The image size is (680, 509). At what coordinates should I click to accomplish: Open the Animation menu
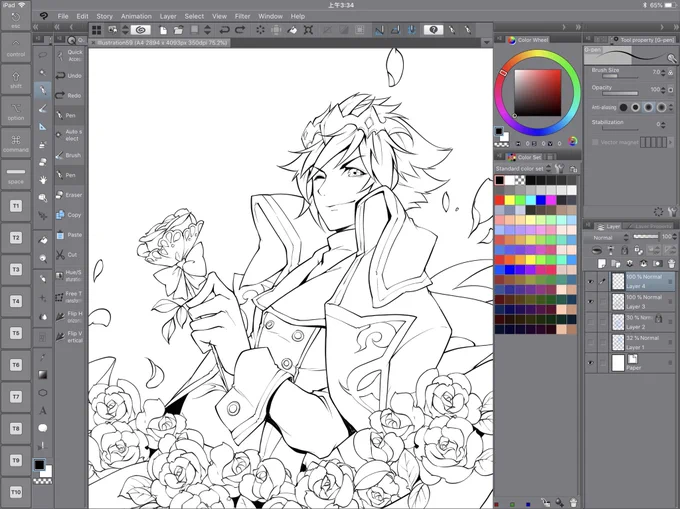136,16
